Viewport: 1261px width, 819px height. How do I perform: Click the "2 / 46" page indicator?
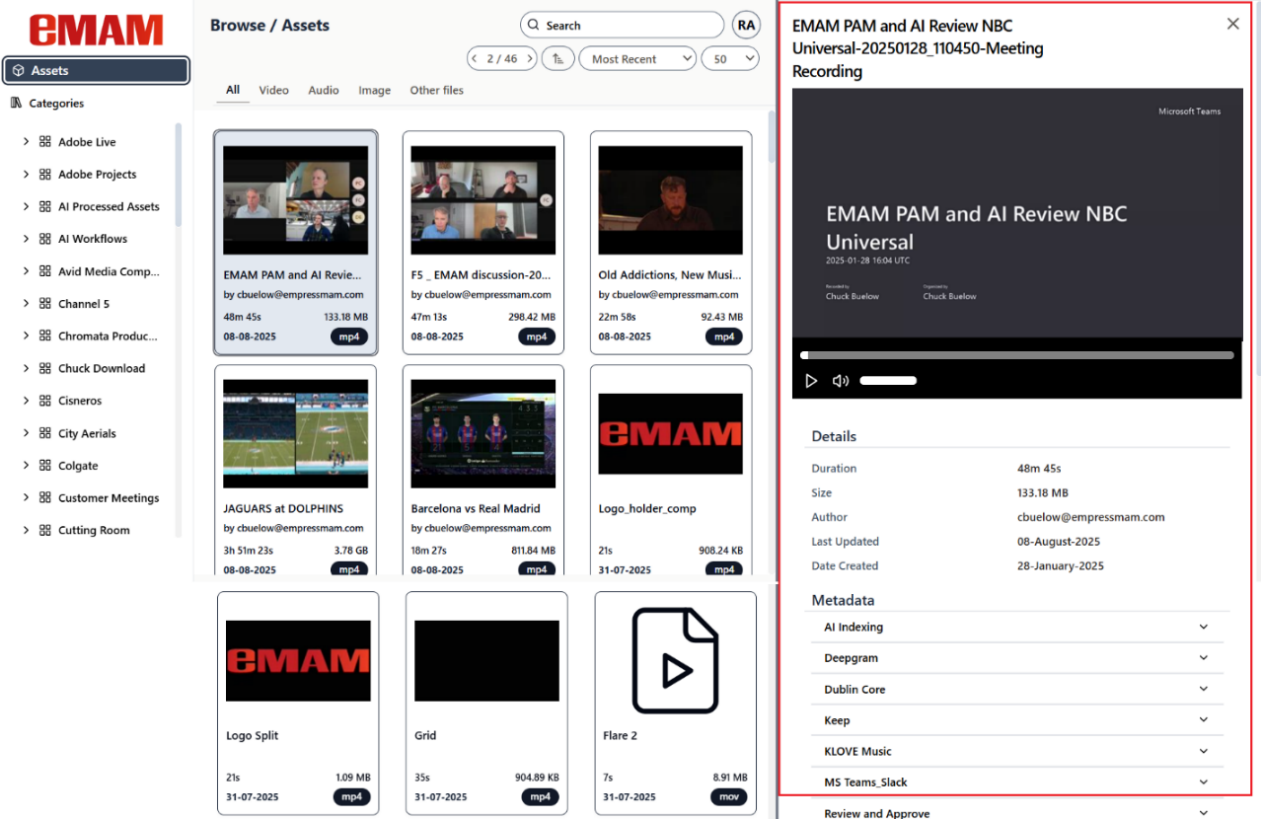(502, 59)
